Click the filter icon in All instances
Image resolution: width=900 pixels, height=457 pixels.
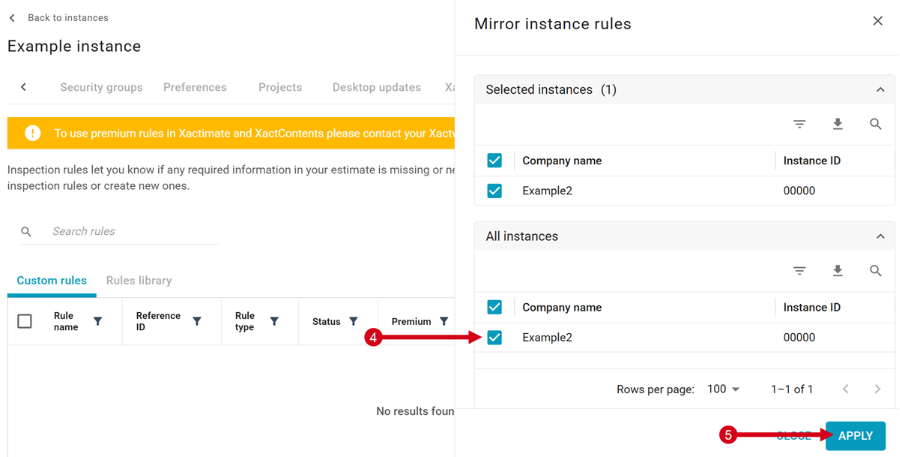(800, 271)
